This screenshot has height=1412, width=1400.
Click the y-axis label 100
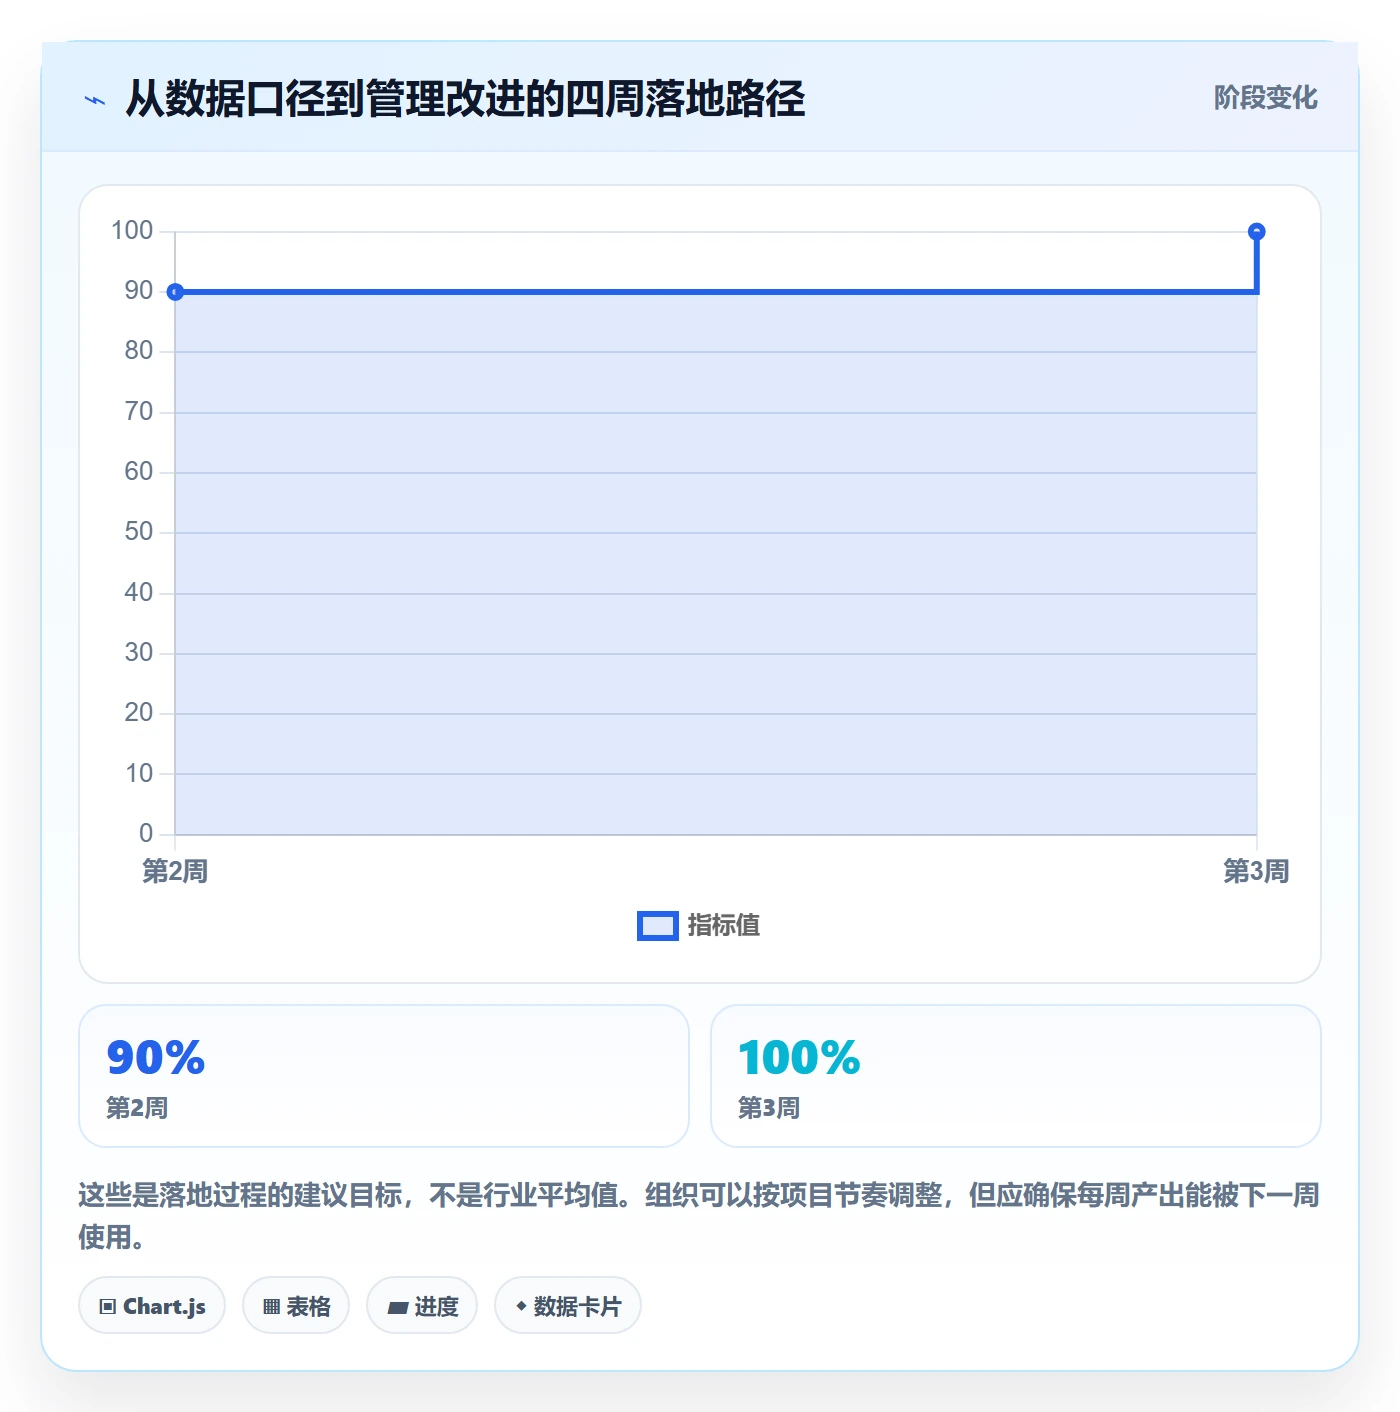(132, 231)
